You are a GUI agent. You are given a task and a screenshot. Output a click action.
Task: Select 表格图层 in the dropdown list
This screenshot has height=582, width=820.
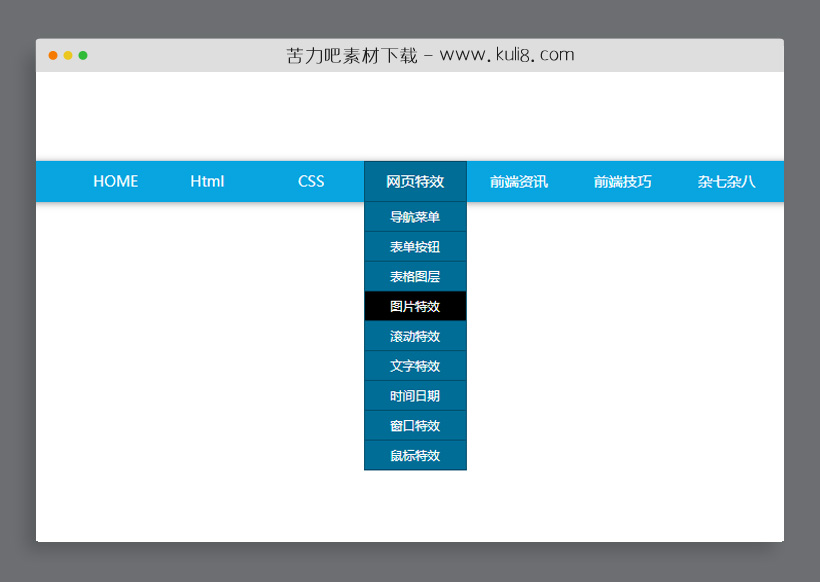(415, 276)
